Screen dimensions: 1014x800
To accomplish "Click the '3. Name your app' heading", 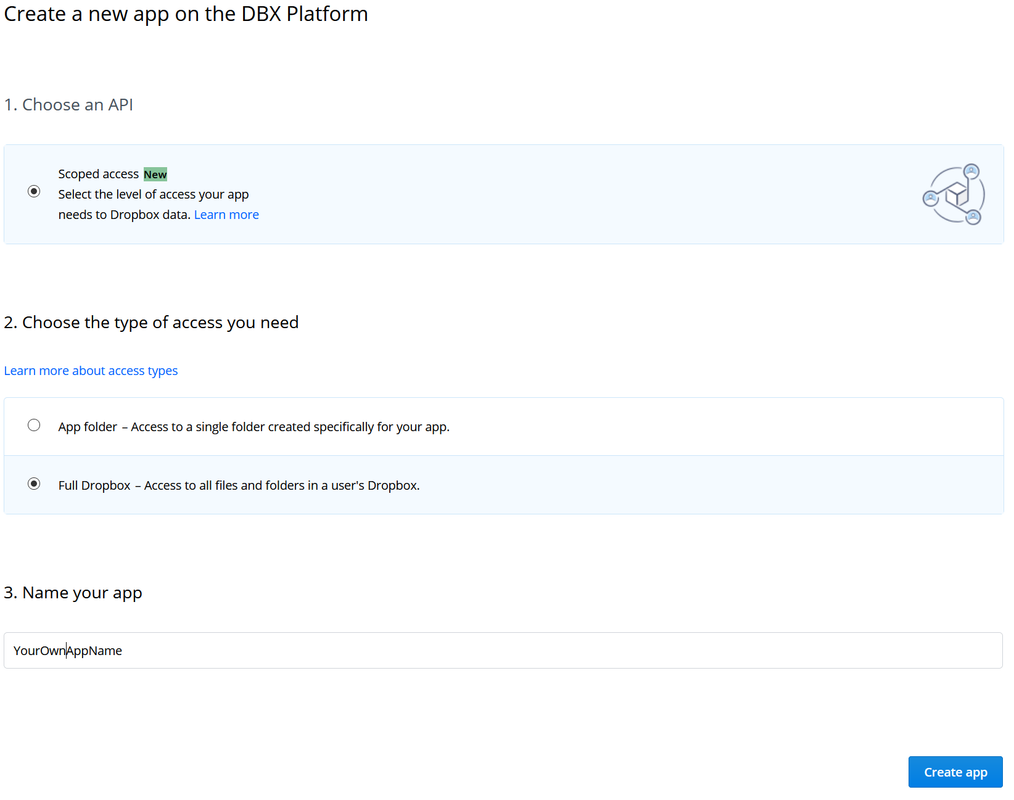I will click(73, 593).
